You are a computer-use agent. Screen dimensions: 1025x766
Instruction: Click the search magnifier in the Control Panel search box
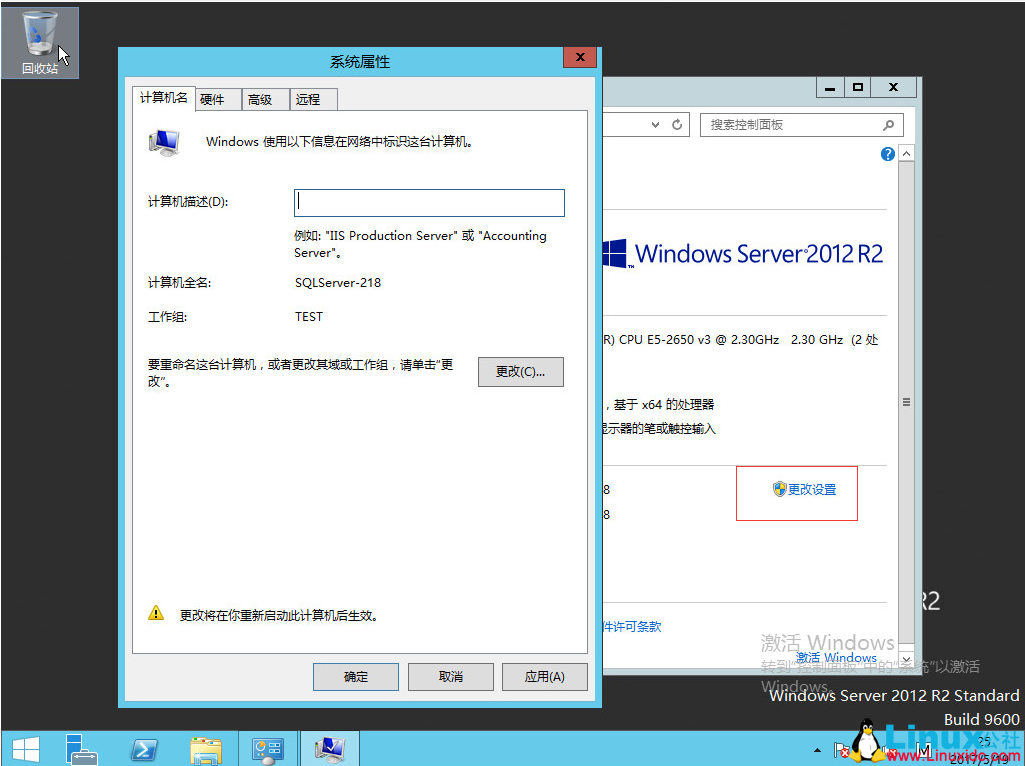coord(888,124)
